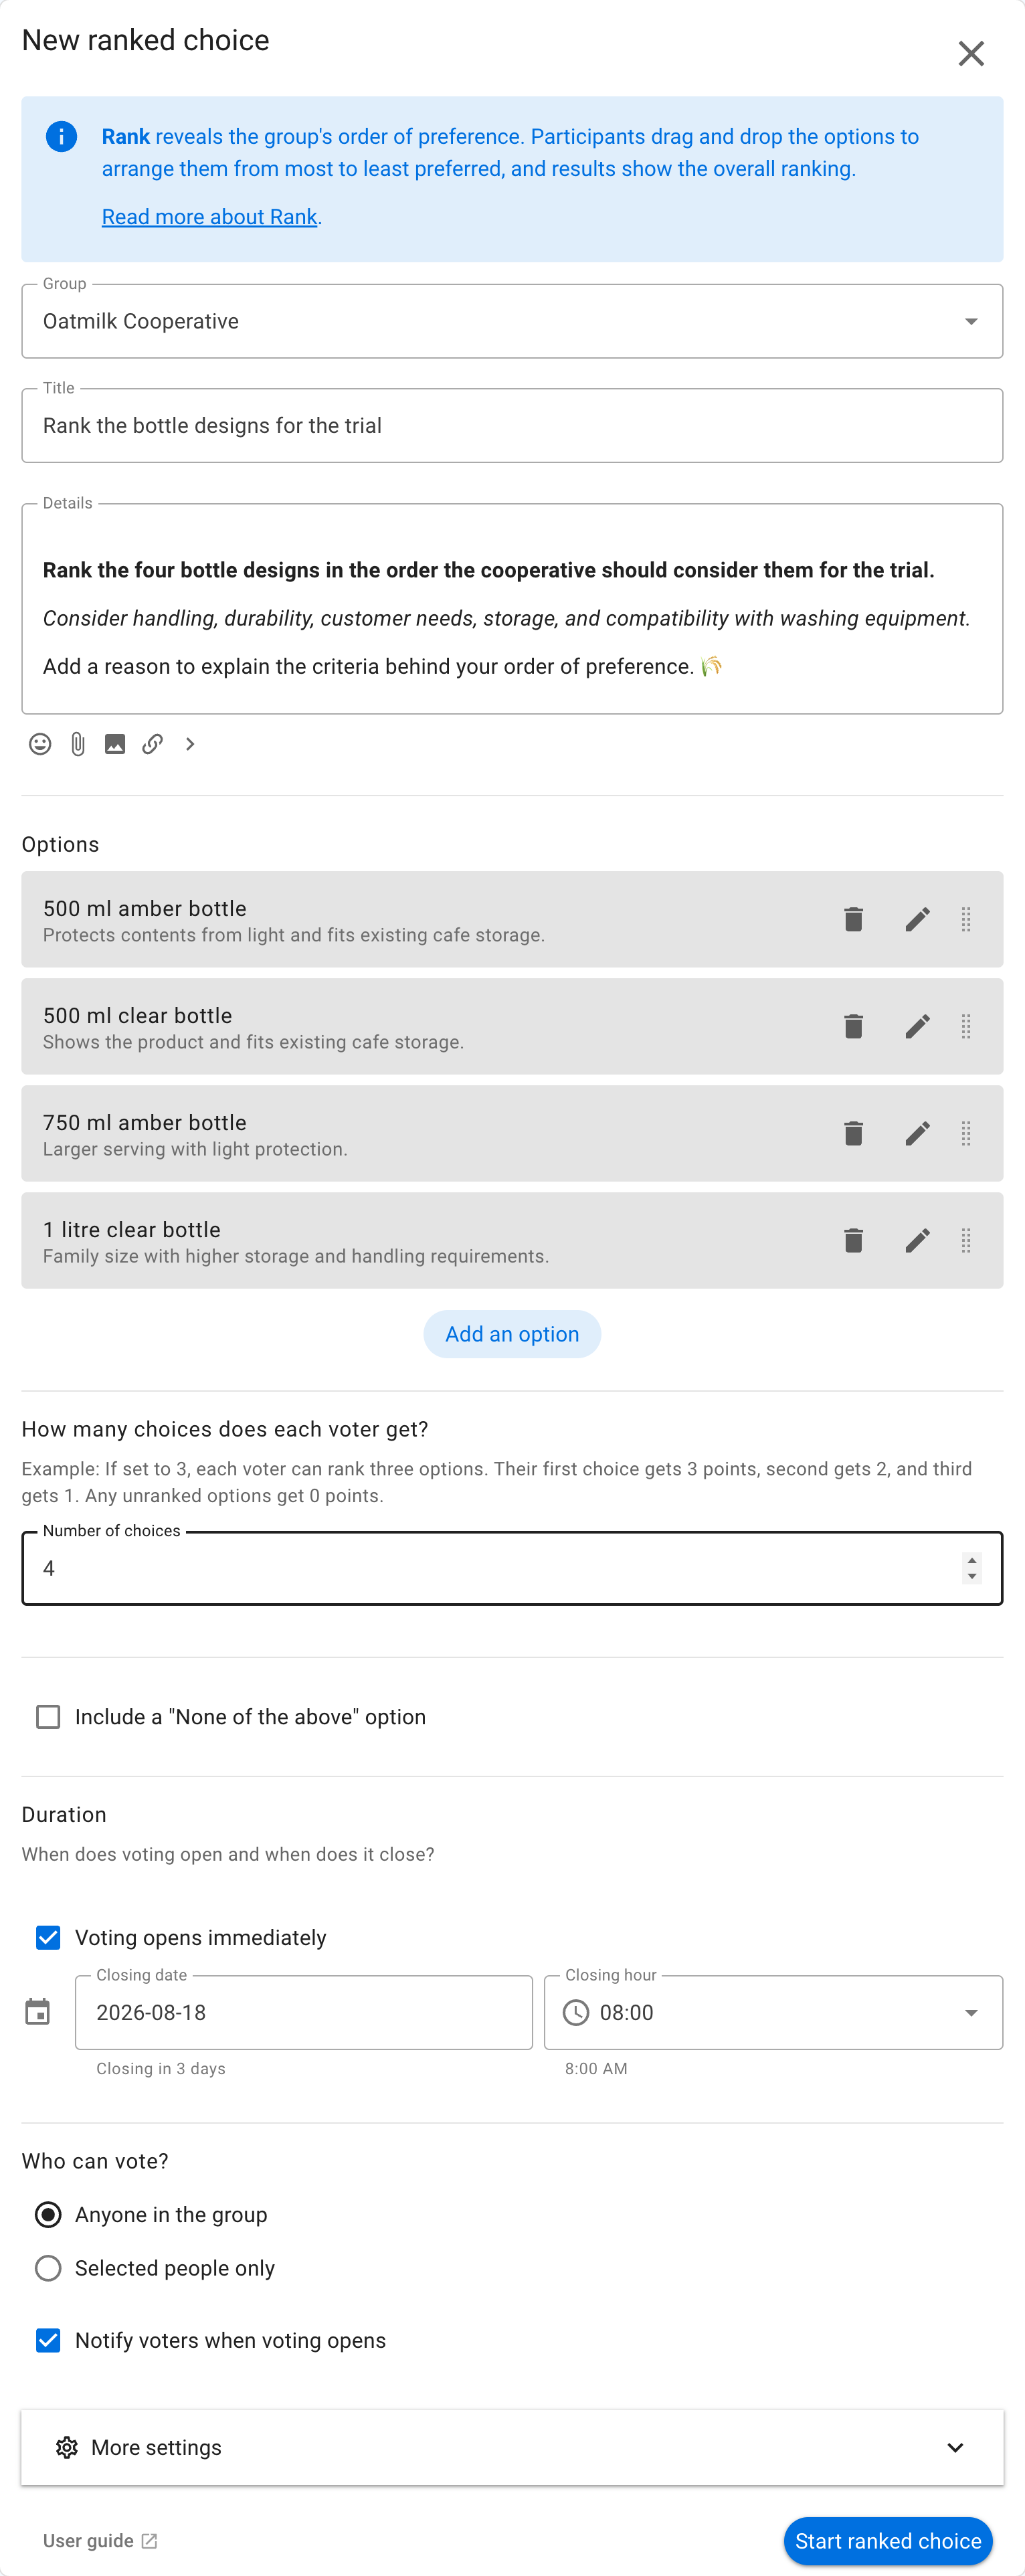Click the Add an option button

click(x=512, y=1334)
